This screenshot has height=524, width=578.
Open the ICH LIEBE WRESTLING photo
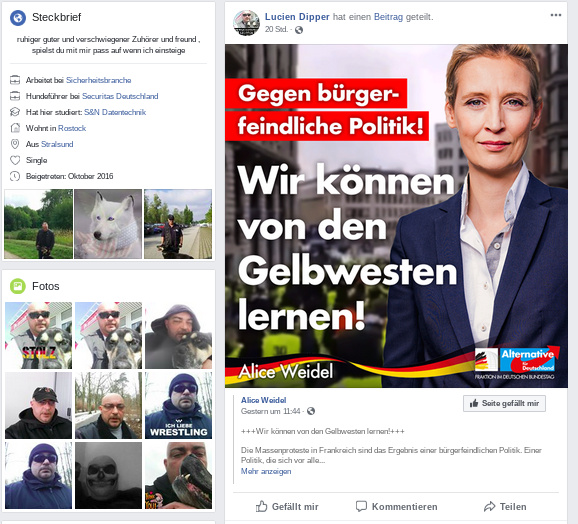point(178,405)
